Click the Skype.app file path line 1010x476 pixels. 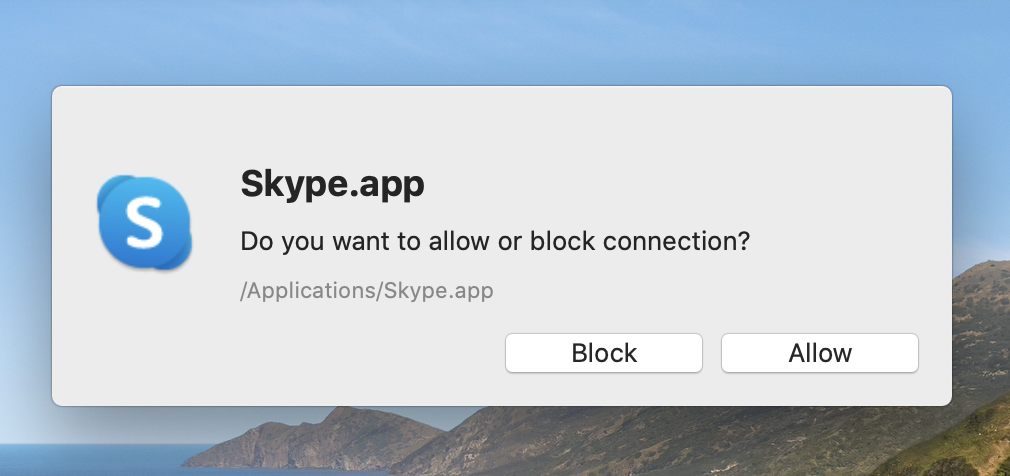(x=367, y=292)
